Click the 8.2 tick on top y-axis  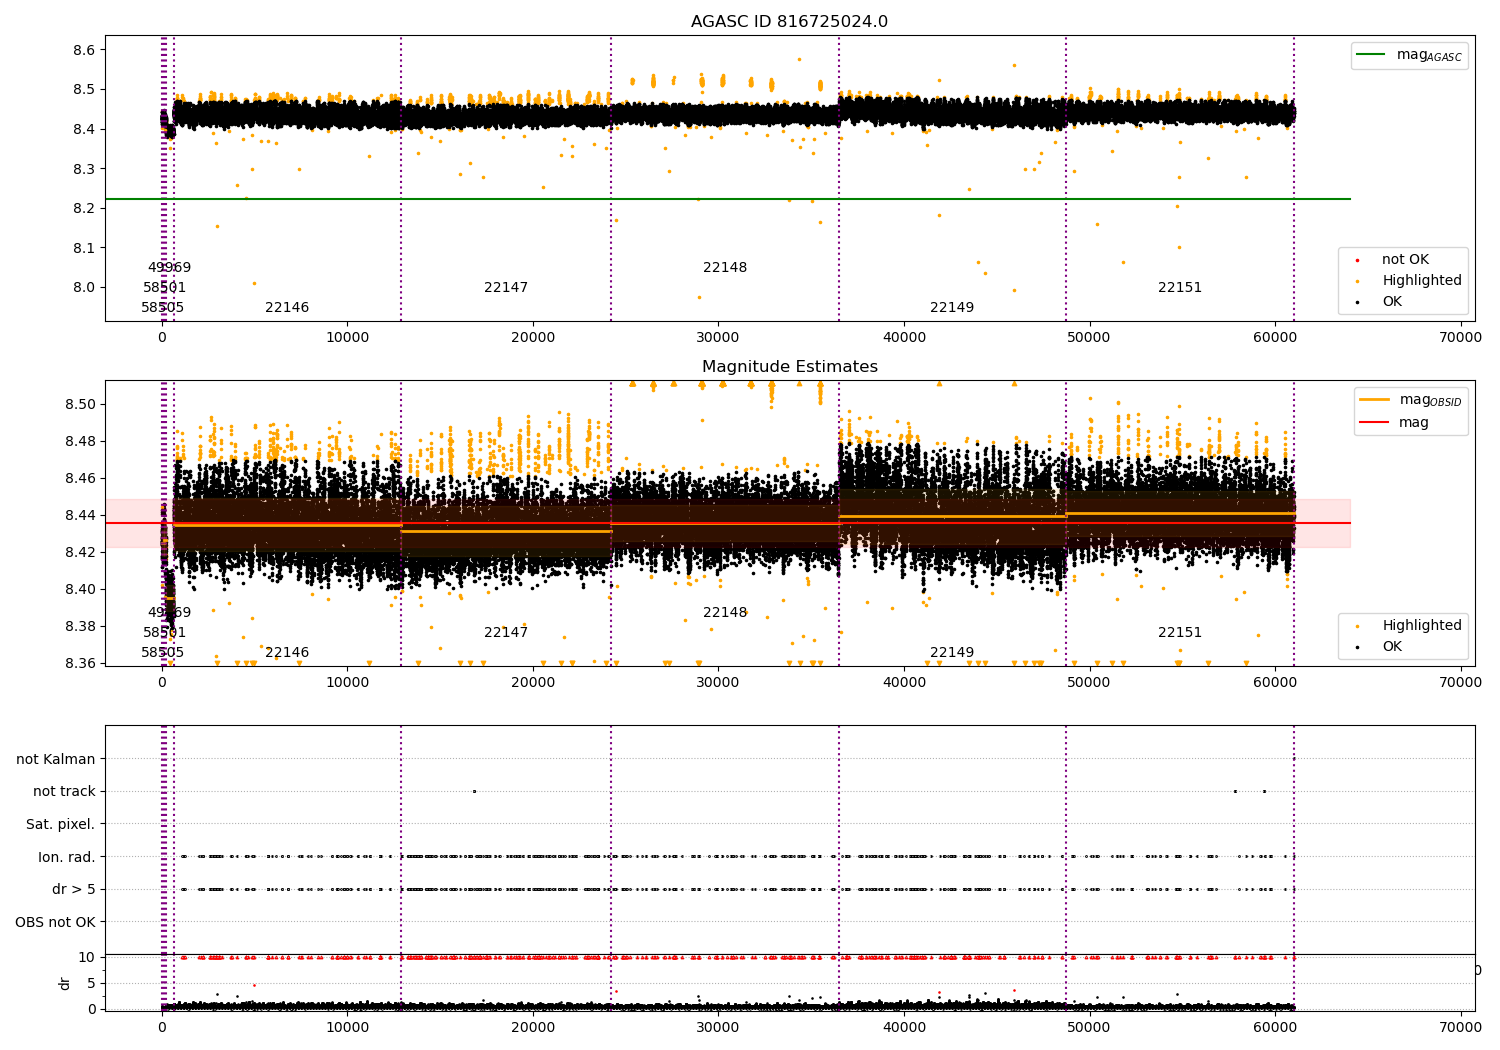(x=84, y=208)
